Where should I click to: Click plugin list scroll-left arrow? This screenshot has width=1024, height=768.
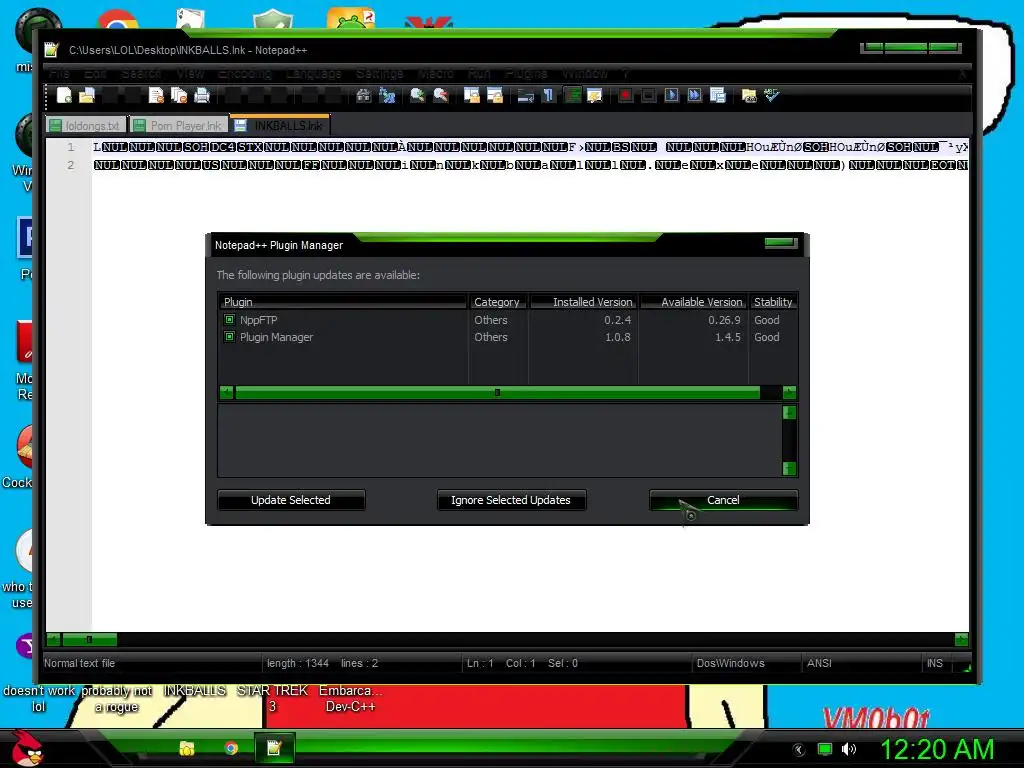pyautogui.click(x=227, y=392)
